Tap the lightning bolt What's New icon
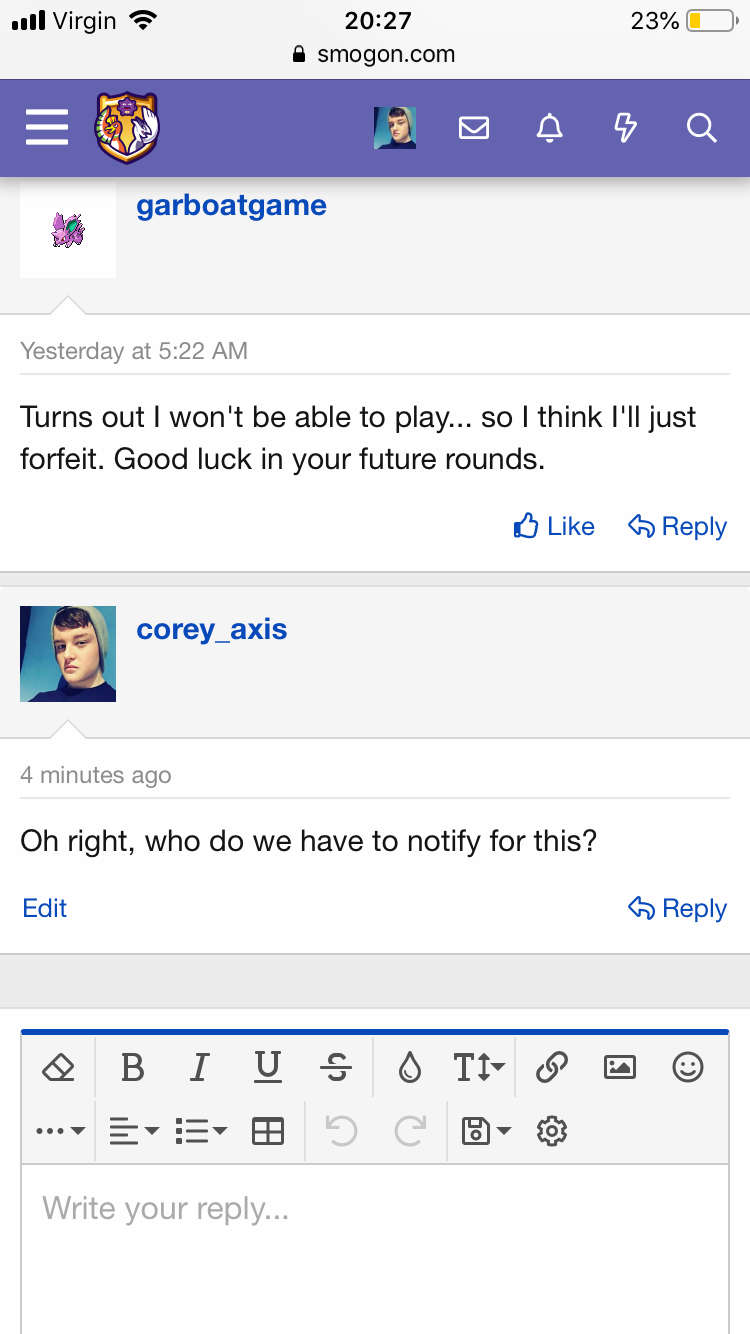750x1334 pixels. [625, 128]
